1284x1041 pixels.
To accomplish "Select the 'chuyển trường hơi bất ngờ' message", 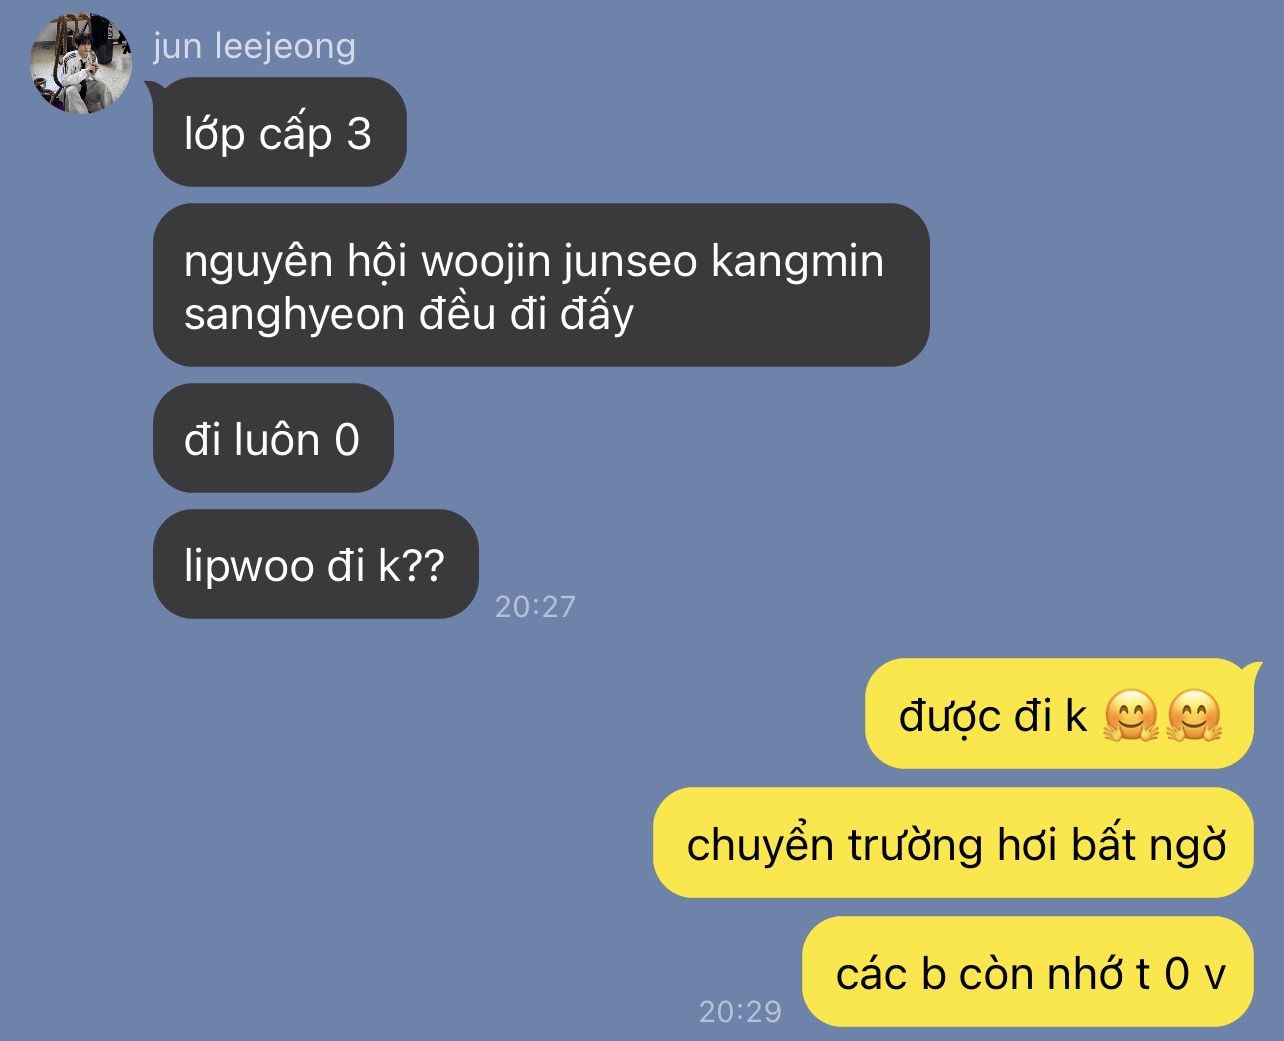I will tap(953, 843).
